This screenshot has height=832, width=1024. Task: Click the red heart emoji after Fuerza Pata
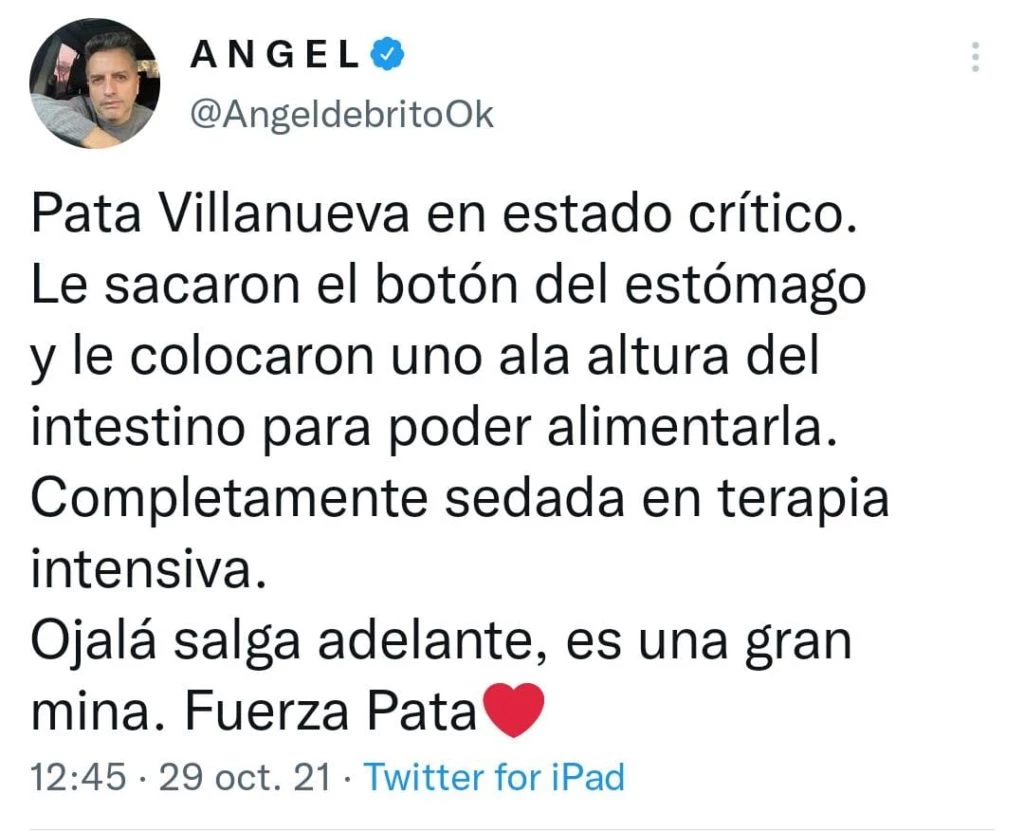(x=513, y=710)
